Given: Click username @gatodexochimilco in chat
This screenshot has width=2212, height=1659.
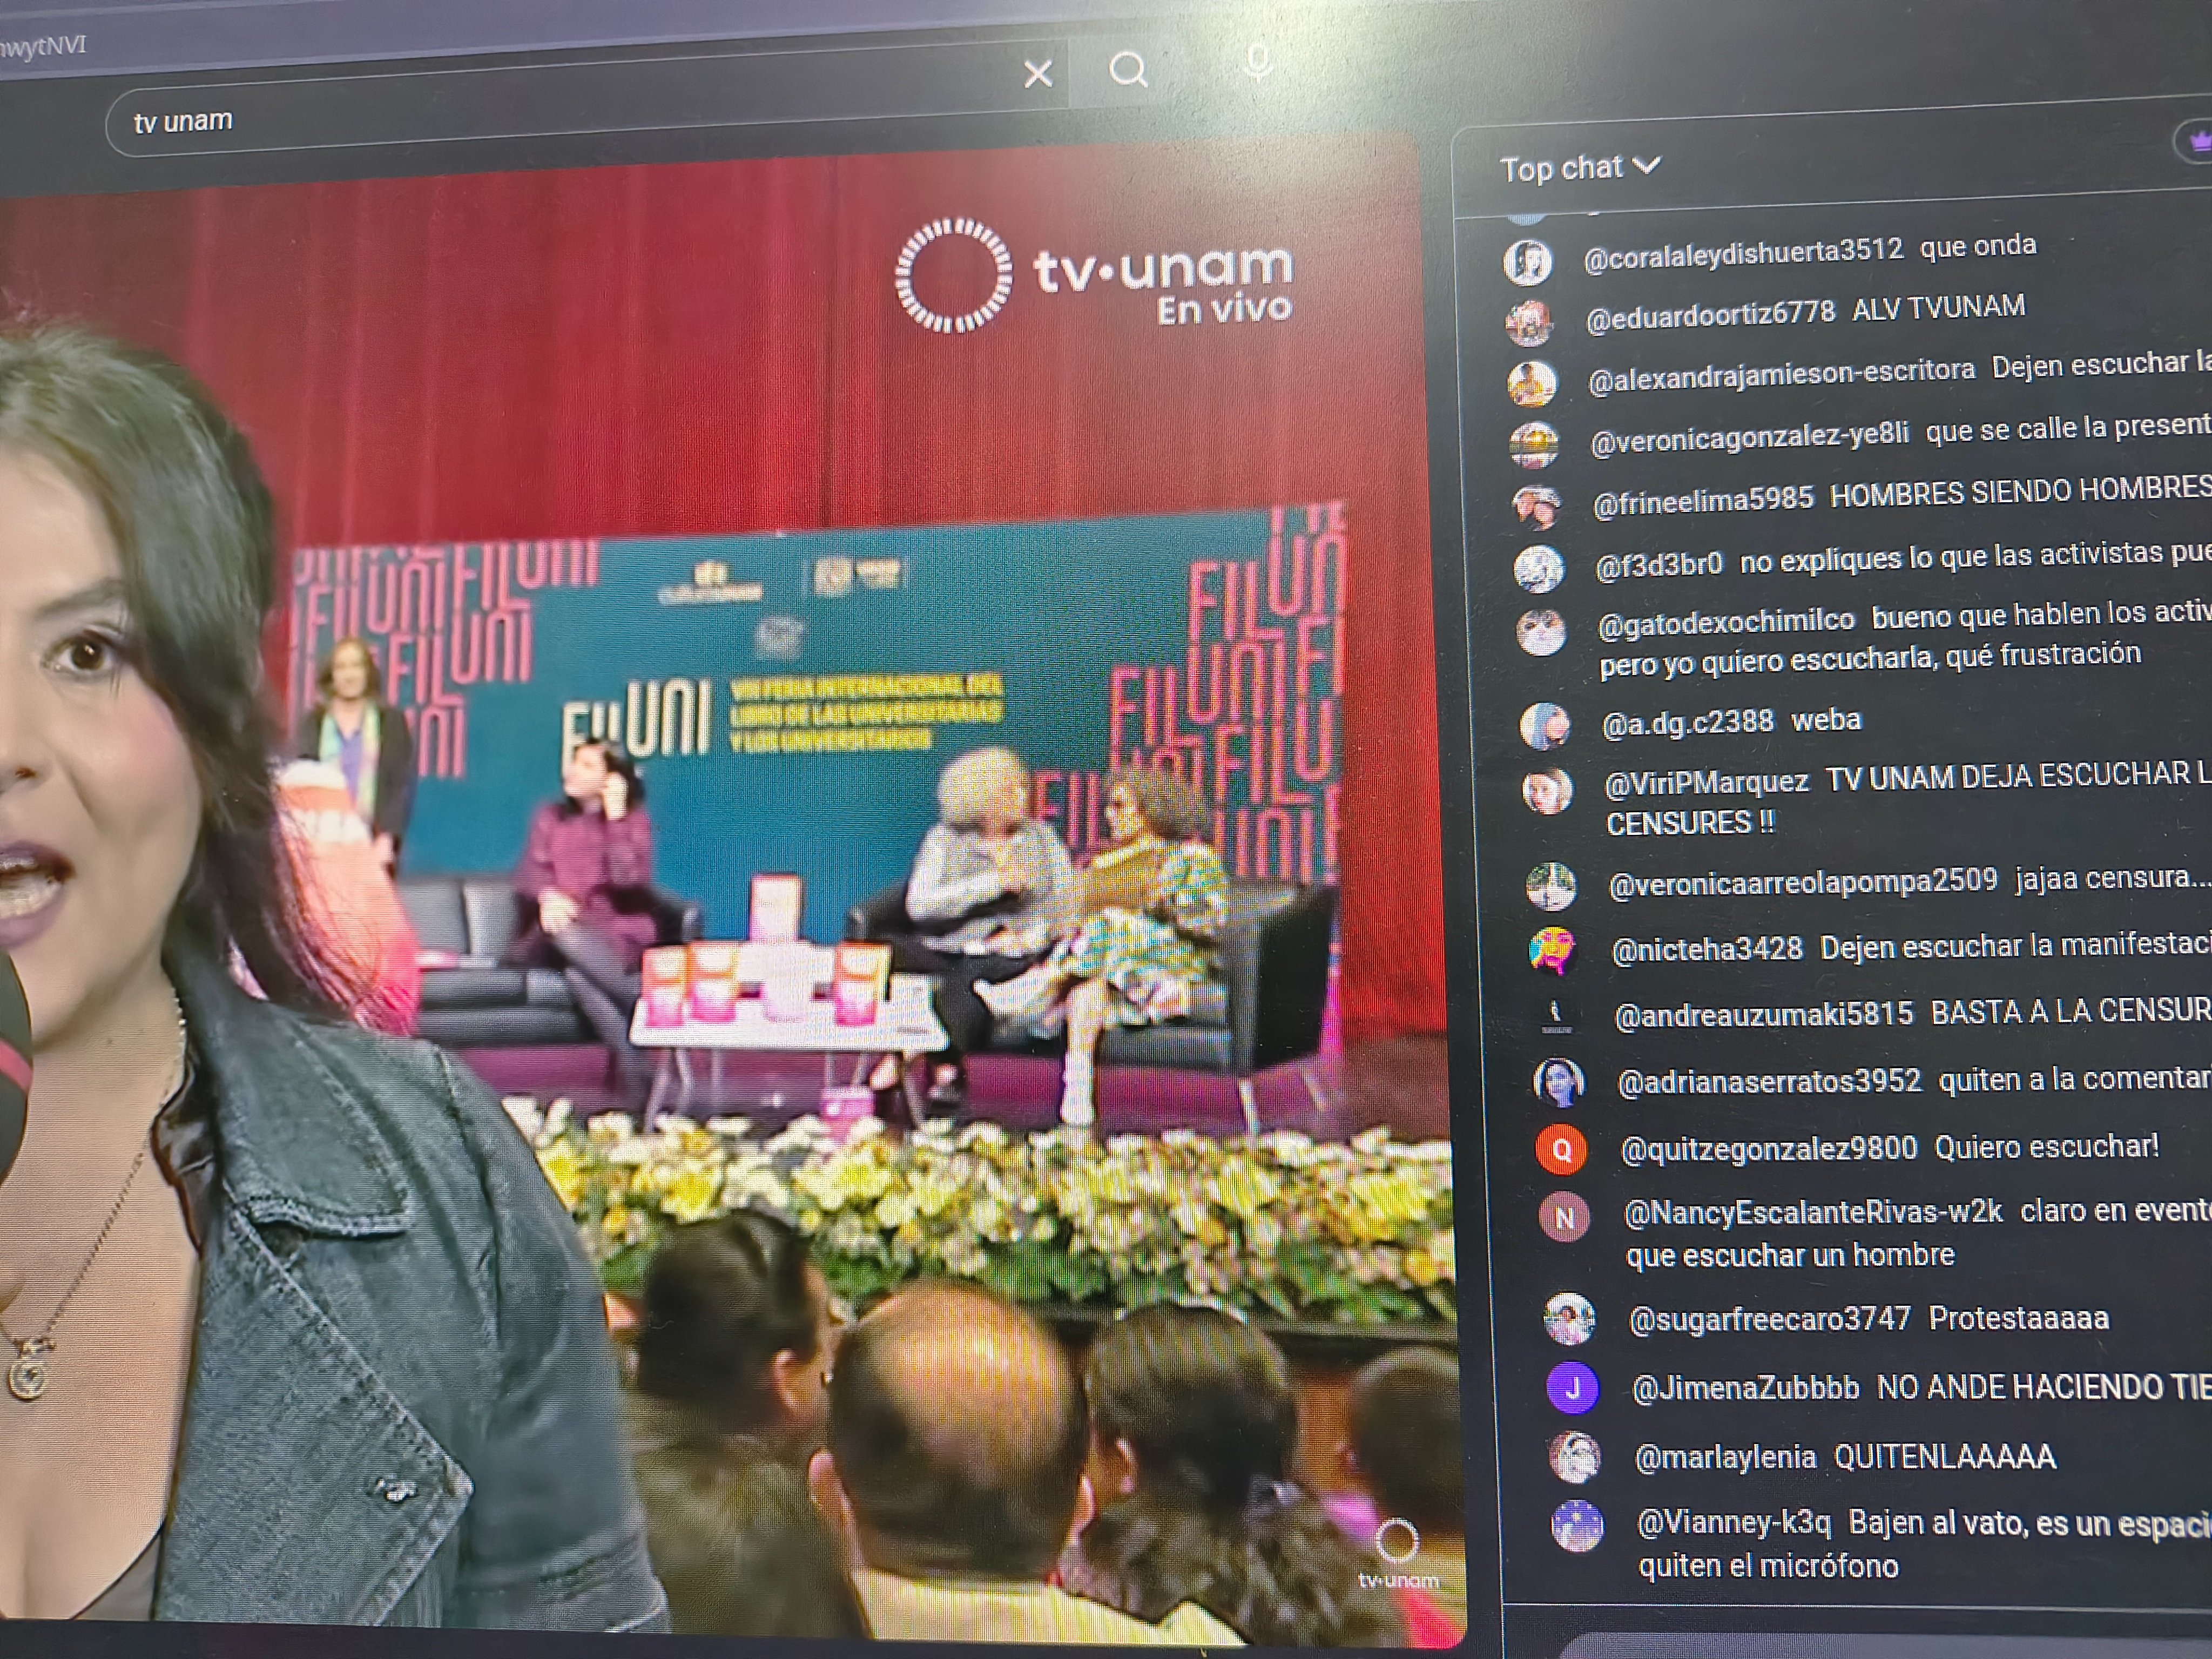Looking at the screenshot, I should pyautogui.click(x=1726, y=624).
